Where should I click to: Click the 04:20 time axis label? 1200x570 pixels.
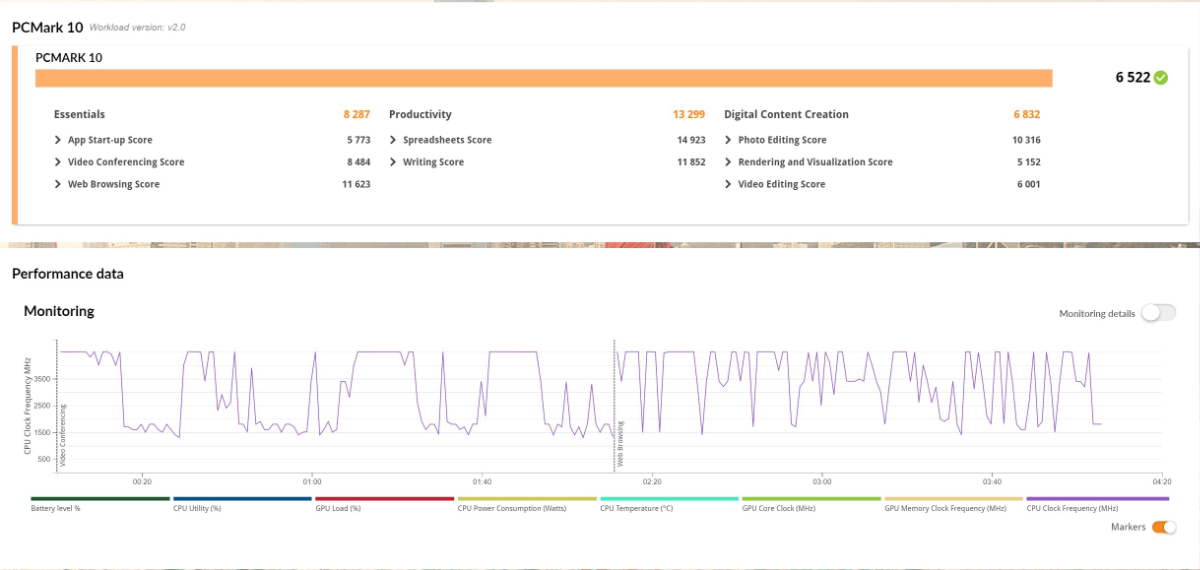[x=1160, y=480]
